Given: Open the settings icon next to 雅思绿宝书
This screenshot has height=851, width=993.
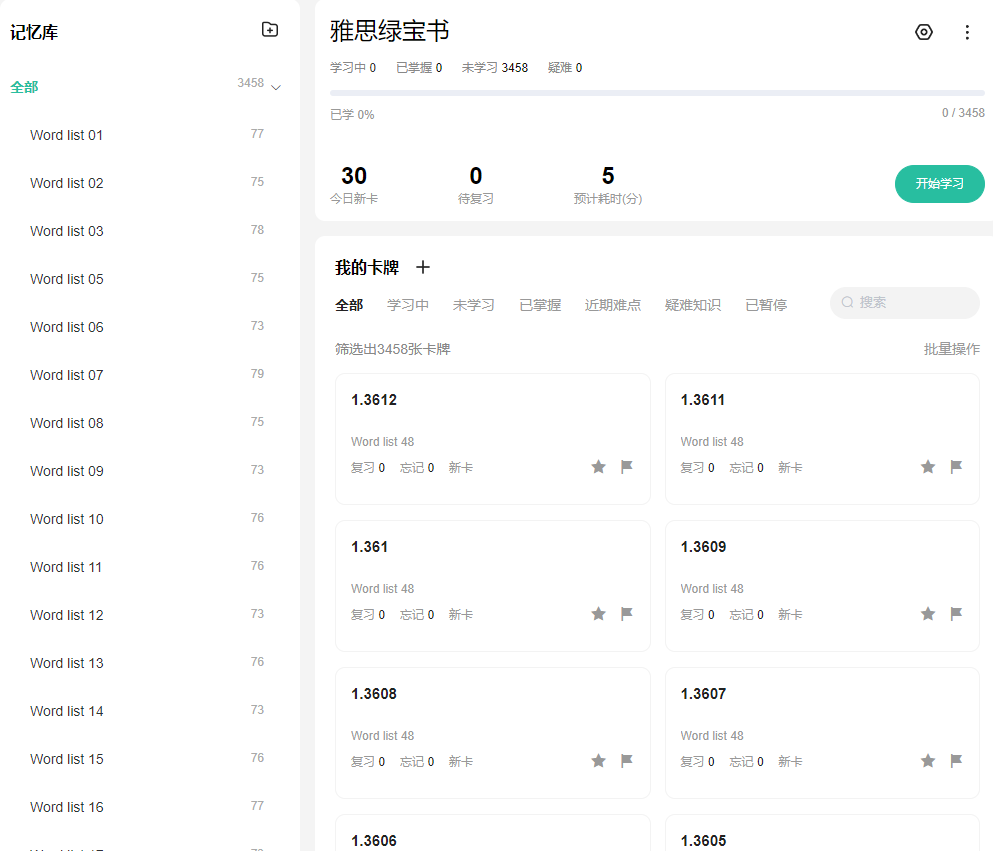Looking at the screenshot, I should 924,32.
